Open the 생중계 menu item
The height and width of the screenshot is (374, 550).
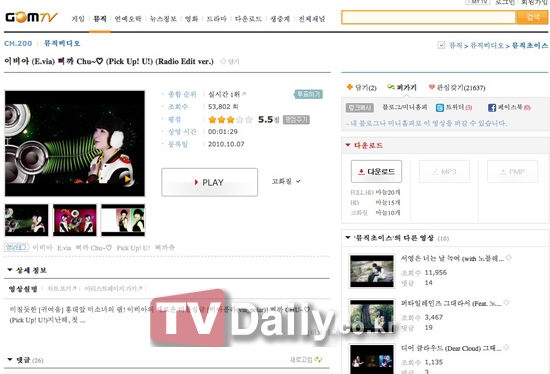pyautogui.click(x=280, y=19)
